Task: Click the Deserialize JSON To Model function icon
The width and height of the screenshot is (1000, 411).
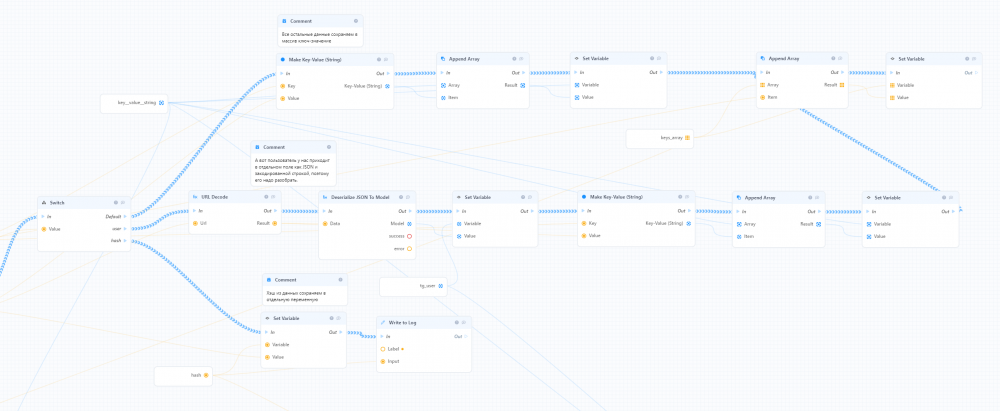Action: point(325,197)
